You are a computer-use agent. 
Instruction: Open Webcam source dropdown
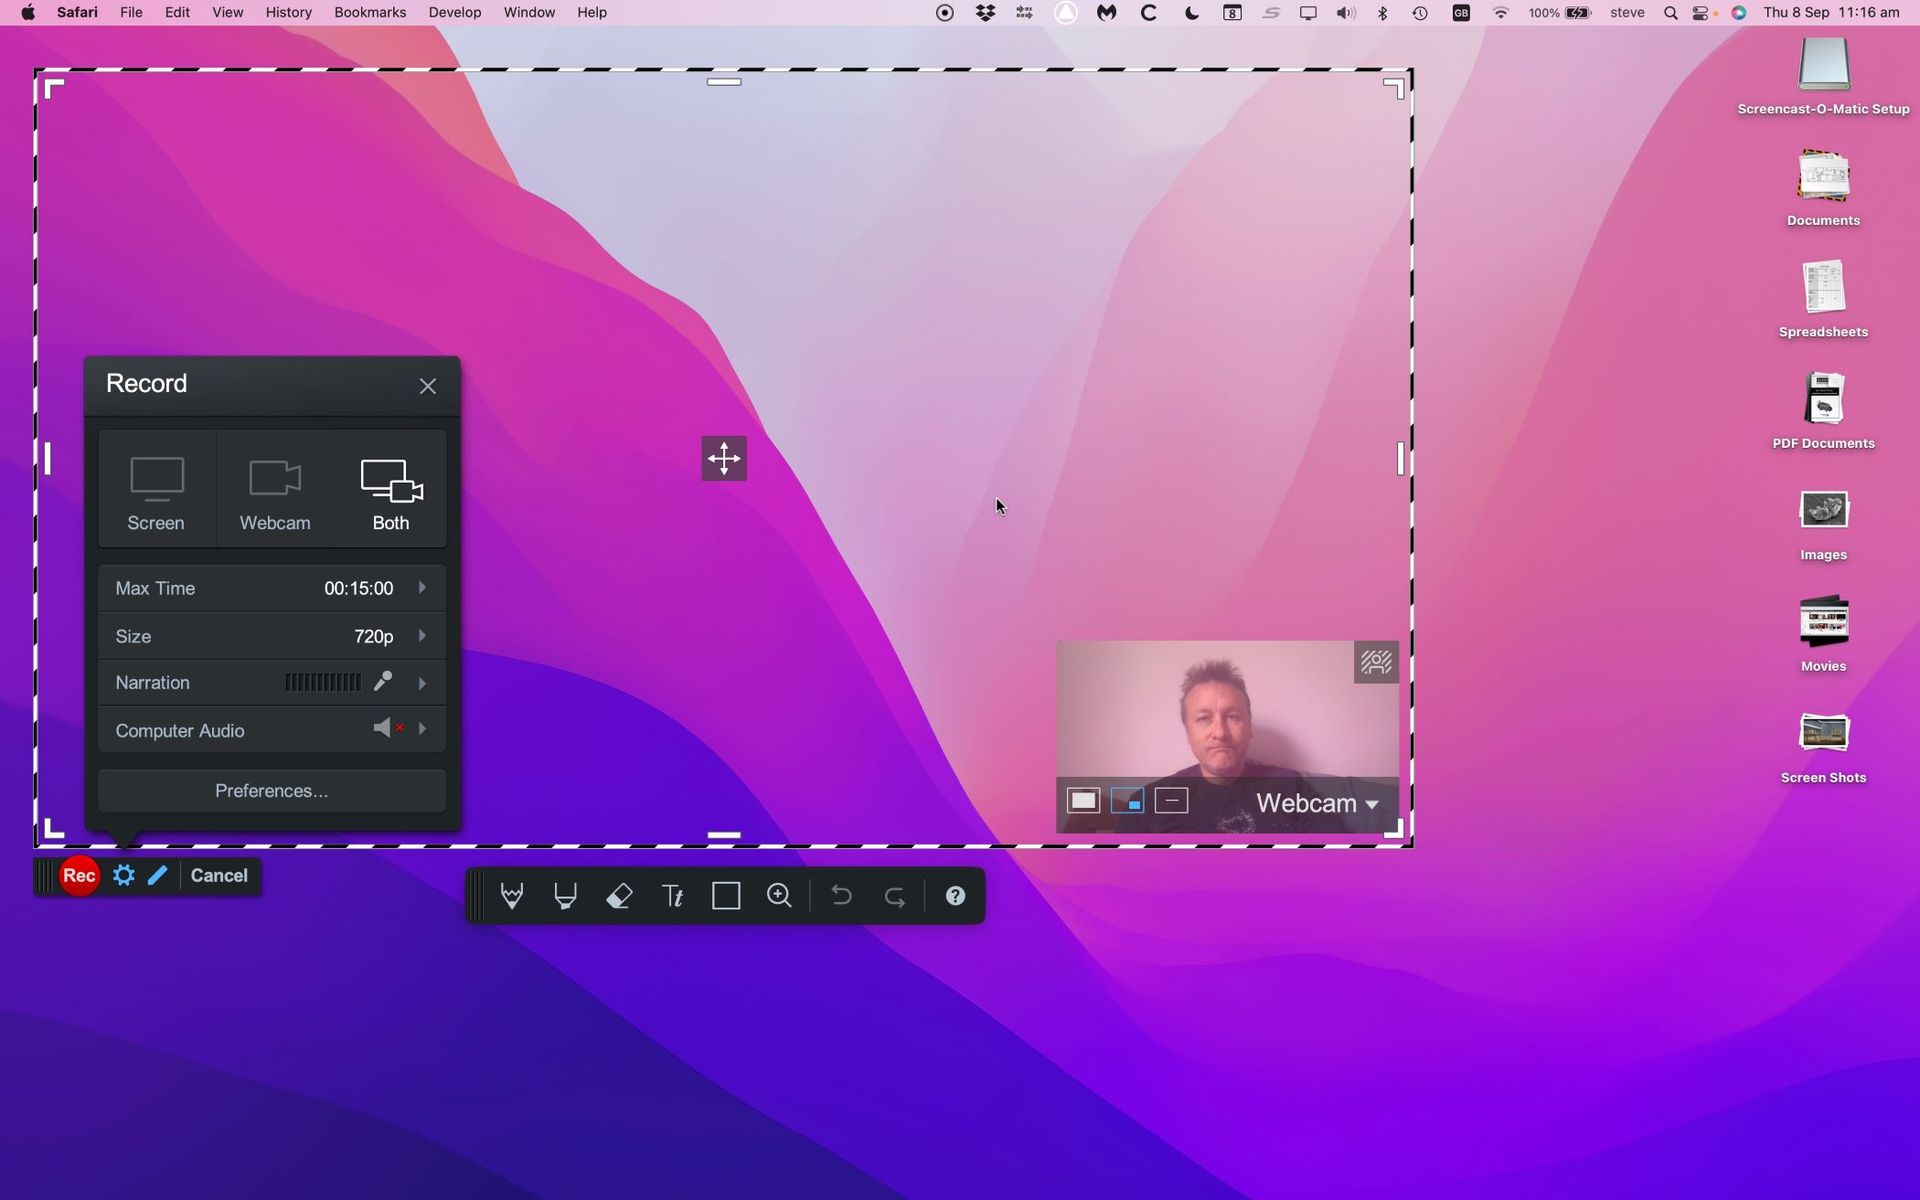[x=1315, y=803]
